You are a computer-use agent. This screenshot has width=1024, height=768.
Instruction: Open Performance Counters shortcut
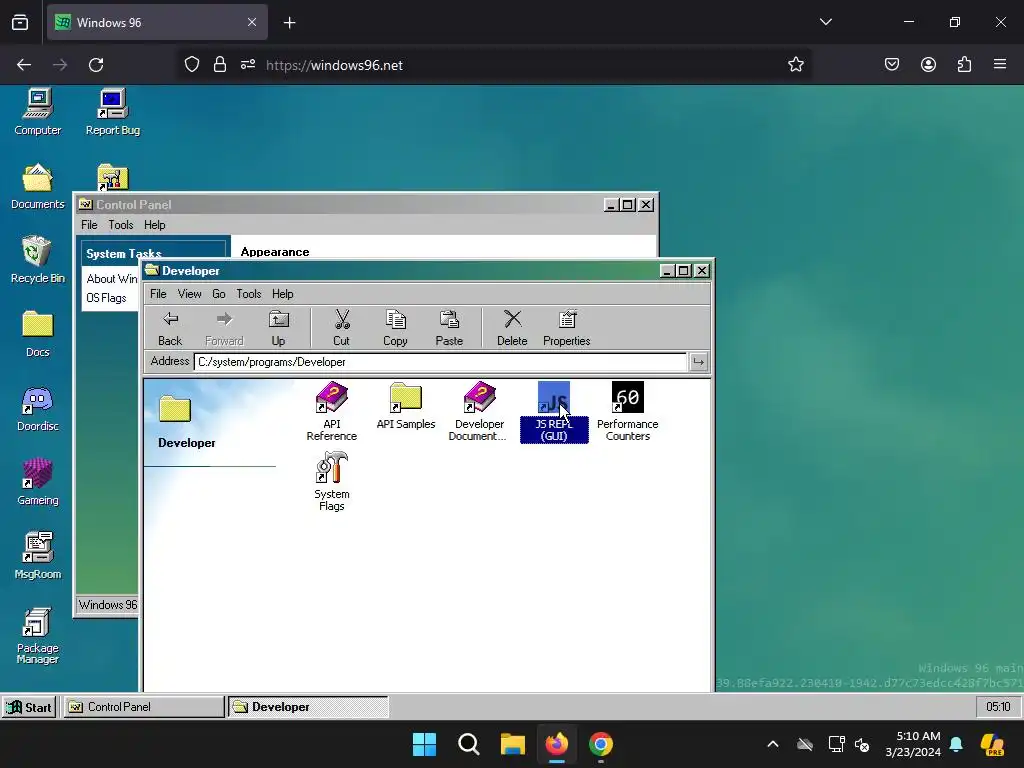[628, 411]
